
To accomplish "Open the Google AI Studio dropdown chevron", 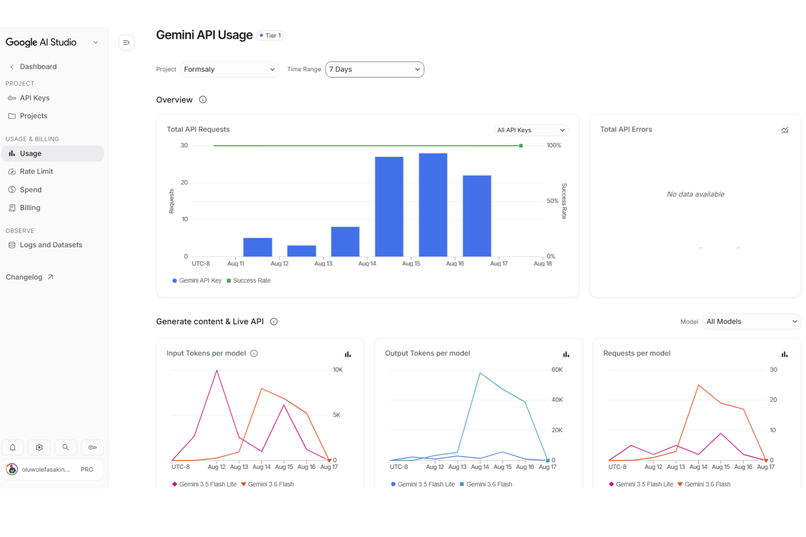I will (x=96, y=43).
